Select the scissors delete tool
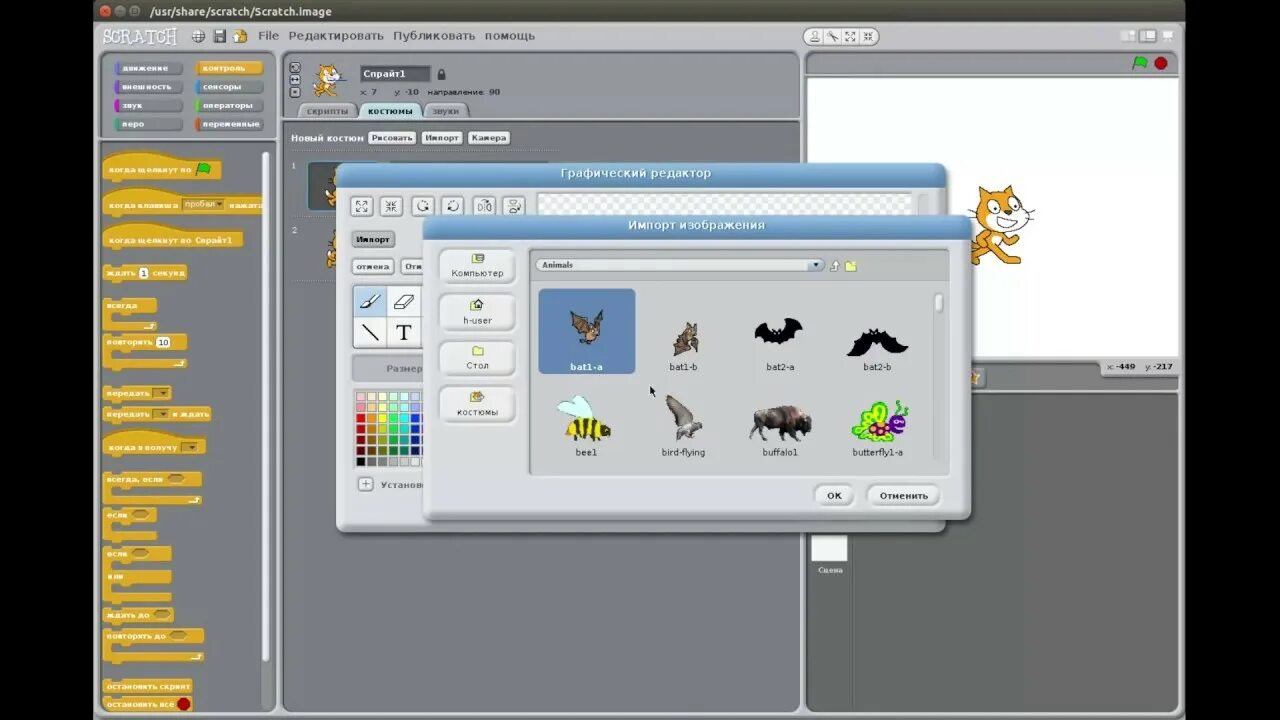Image resolution: width=1280 pixels, height=720 pixels. tap(832, 36)
